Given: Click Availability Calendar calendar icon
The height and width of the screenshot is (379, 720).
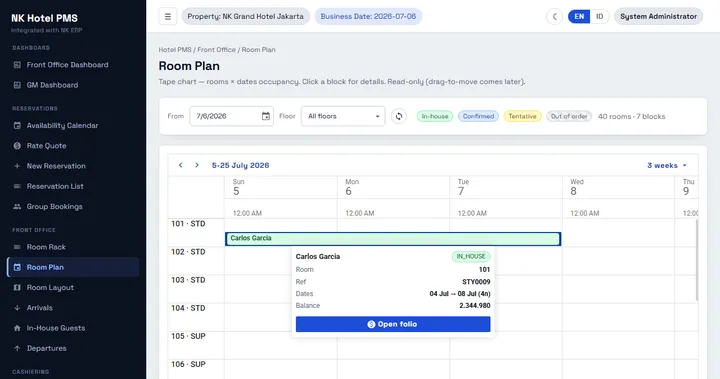Looking at the screenshot, I should pyautogui.click(x=17, y=125).
